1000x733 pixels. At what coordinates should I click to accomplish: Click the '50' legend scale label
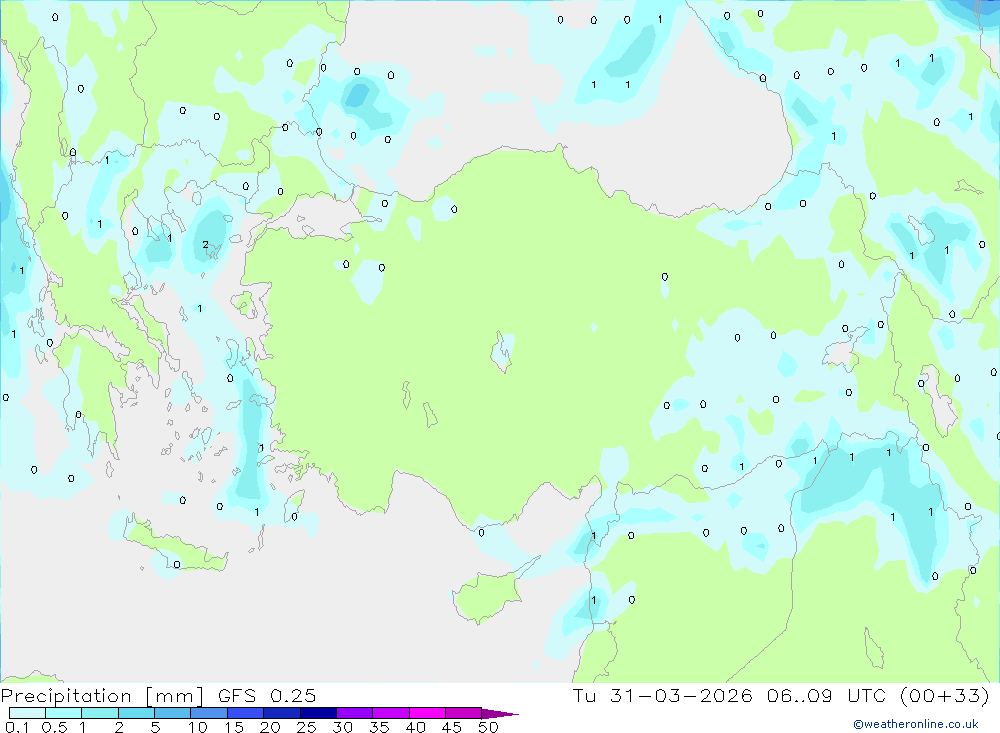(x=488, y=727)
